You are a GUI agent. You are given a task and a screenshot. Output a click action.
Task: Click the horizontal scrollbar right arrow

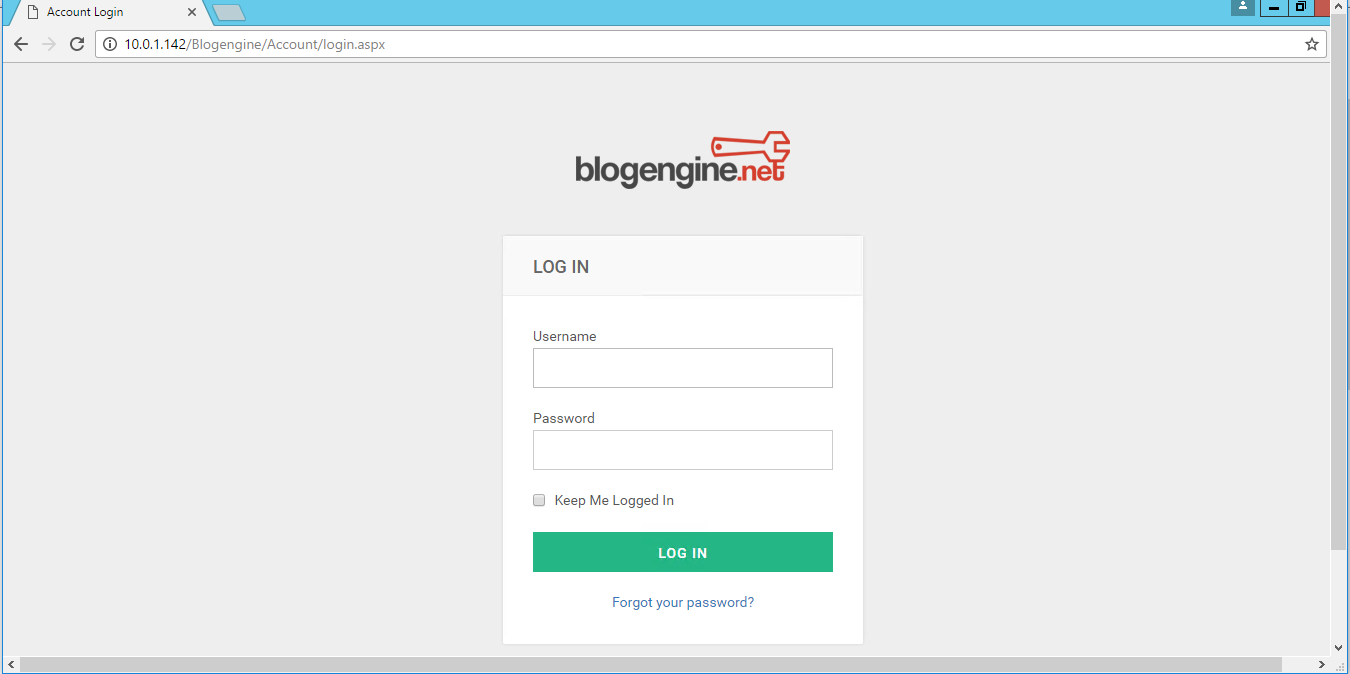1322,664
